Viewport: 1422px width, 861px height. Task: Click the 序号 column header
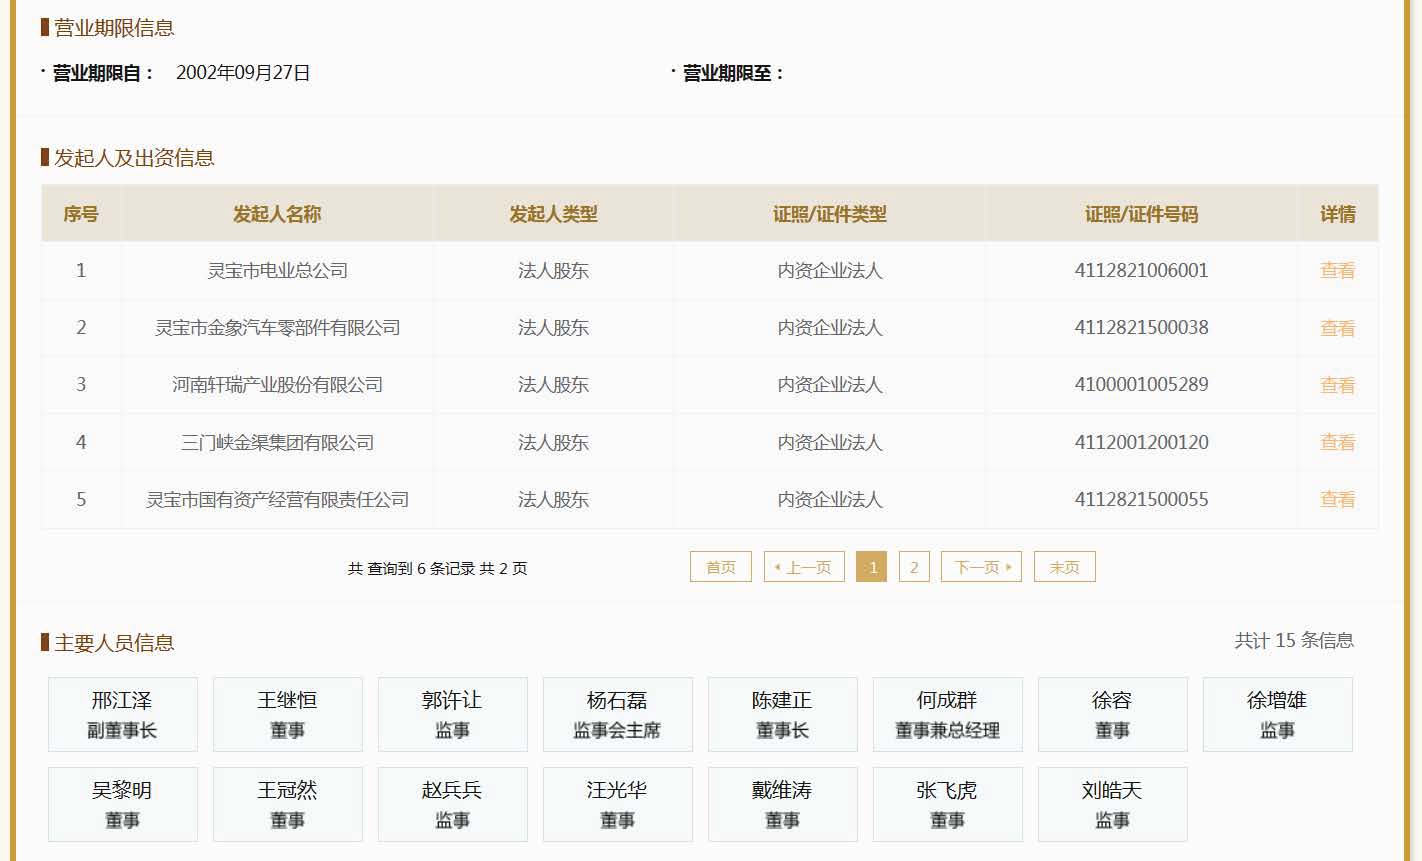pos(81,214)
